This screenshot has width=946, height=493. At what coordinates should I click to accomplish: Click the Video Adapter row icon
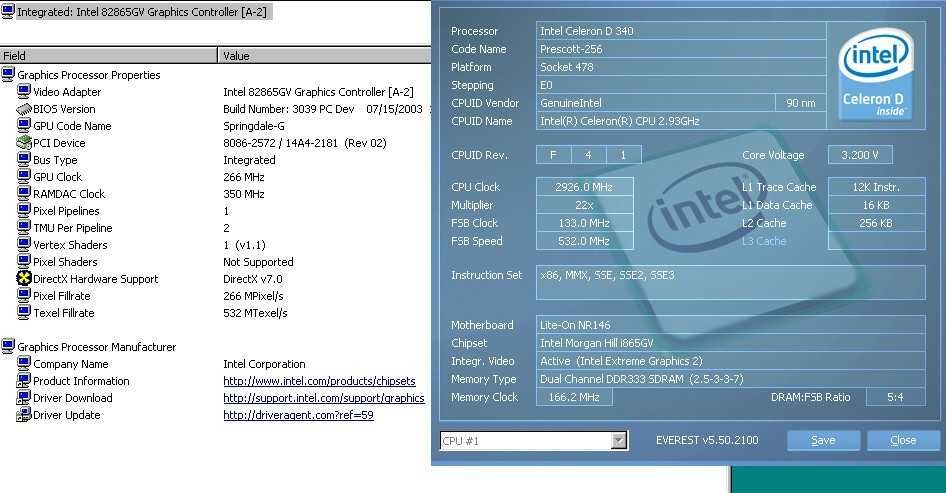click(x=24, y=92)
